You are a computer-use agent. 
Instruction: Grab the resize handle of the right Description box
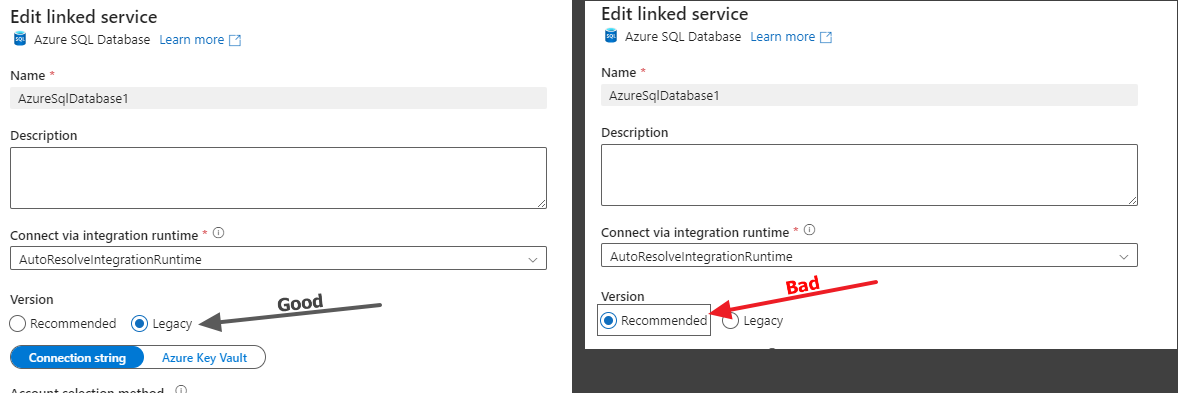[1132, 200]
